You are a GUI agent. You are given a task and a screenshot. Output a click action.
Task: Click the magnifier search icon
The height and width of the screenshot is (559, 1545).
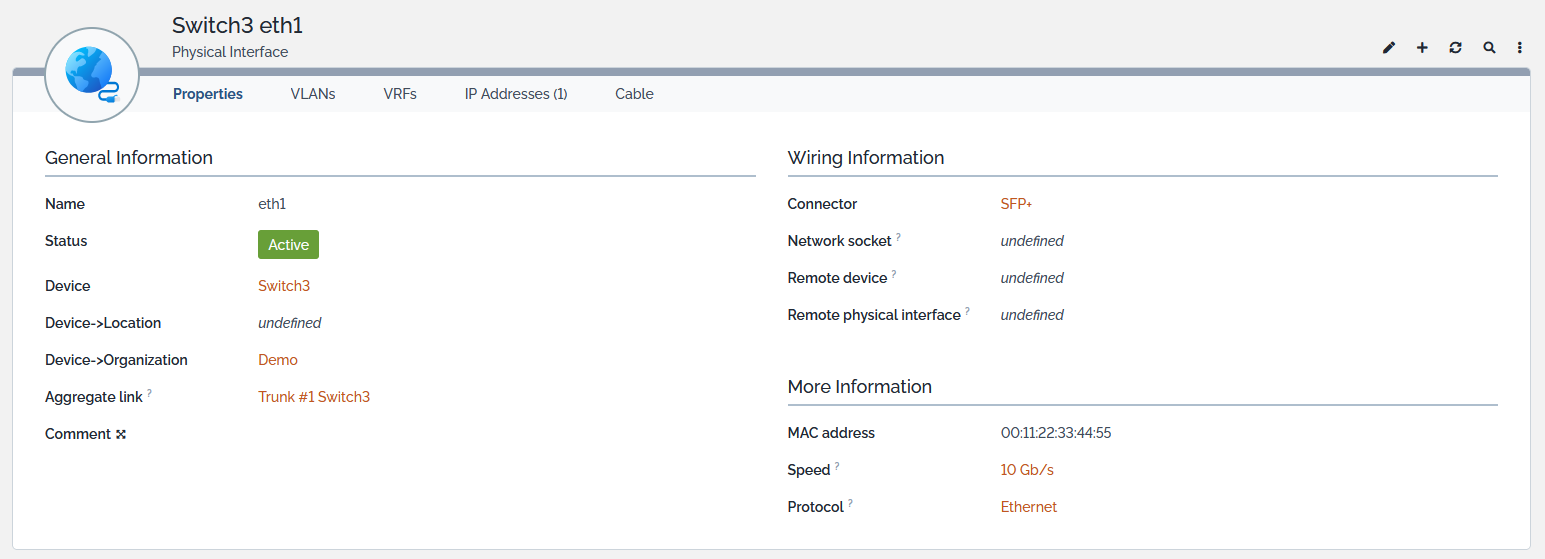coord(1489,48)
